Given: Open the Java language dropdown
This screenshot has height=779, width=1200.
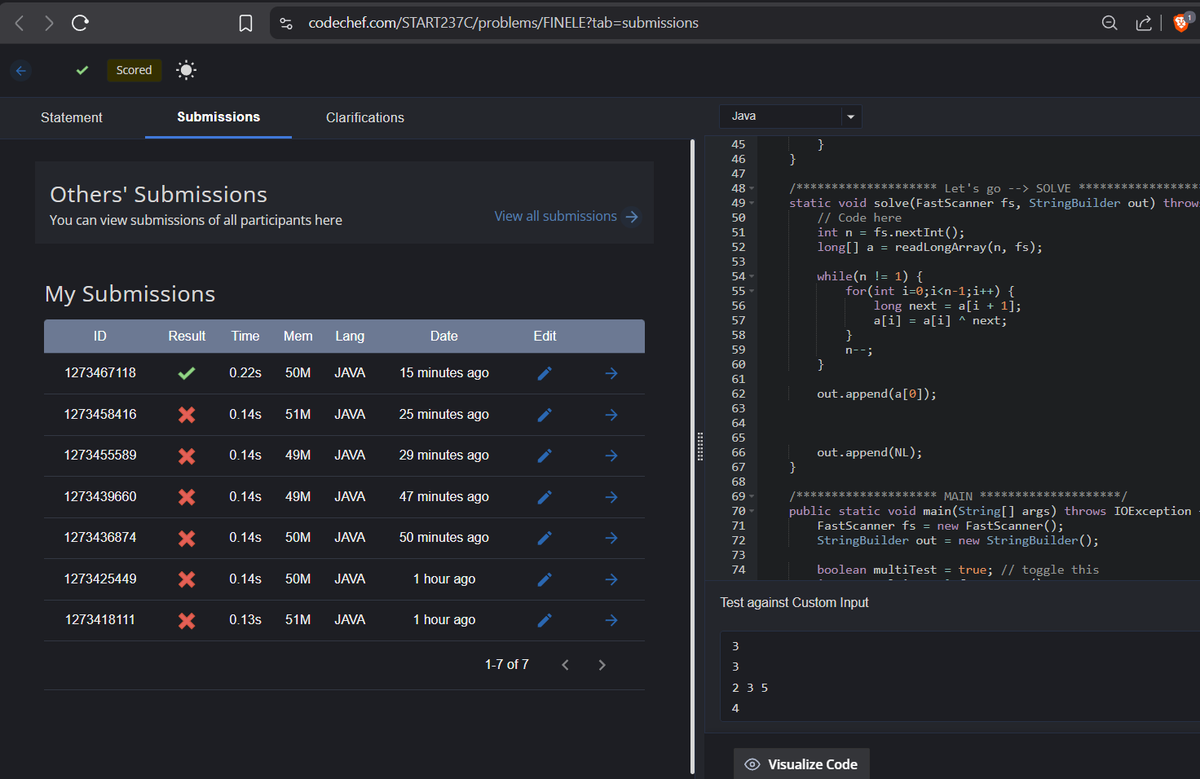Looking at the screenshot, I should [x=790, y=117].
